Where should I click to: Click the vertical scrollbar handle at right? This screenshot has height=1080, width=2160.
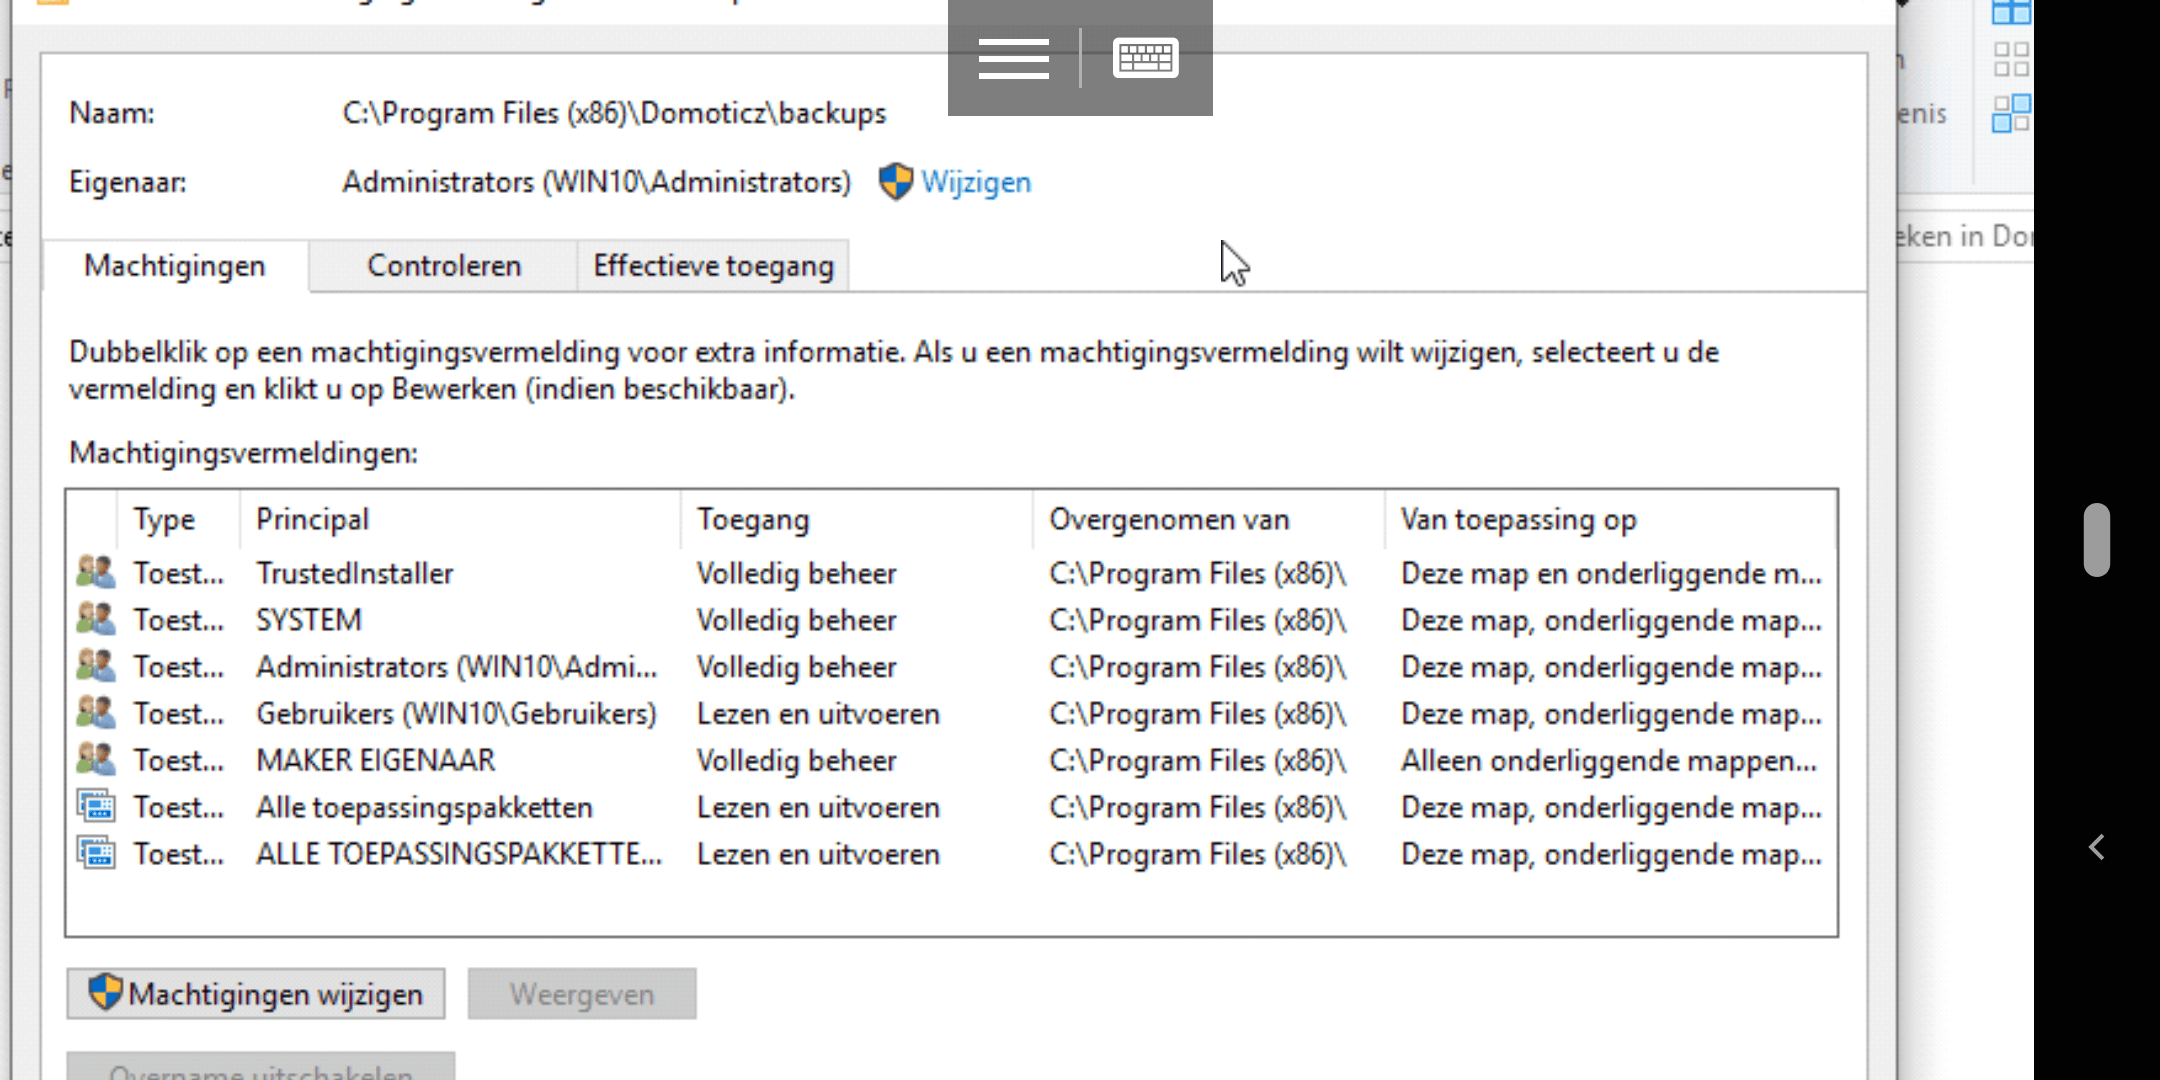(2096, 540)
